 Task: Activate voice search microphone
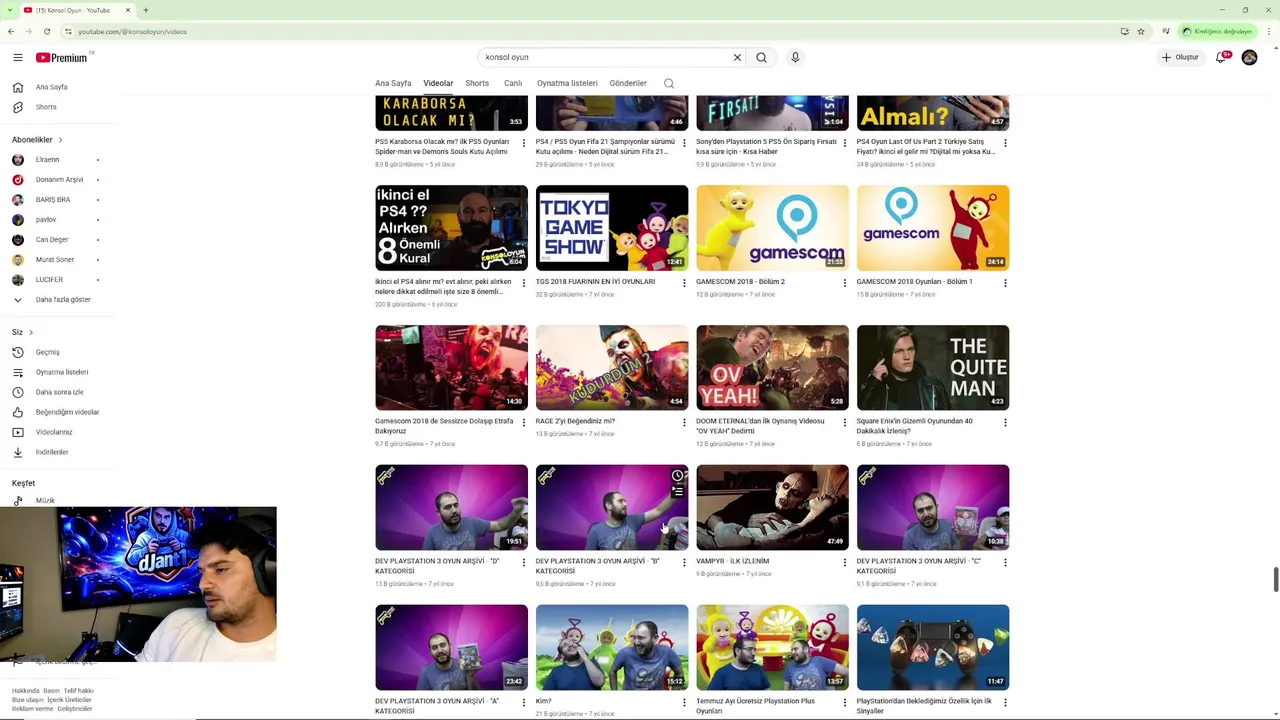coord(795,57)
